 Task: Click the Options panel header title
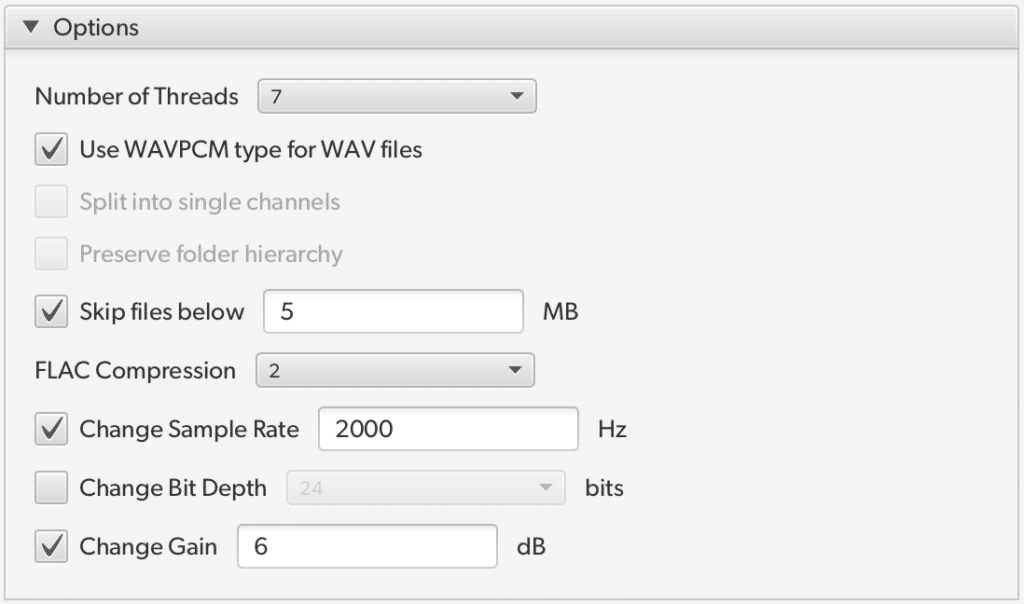[x=96, y=27]
